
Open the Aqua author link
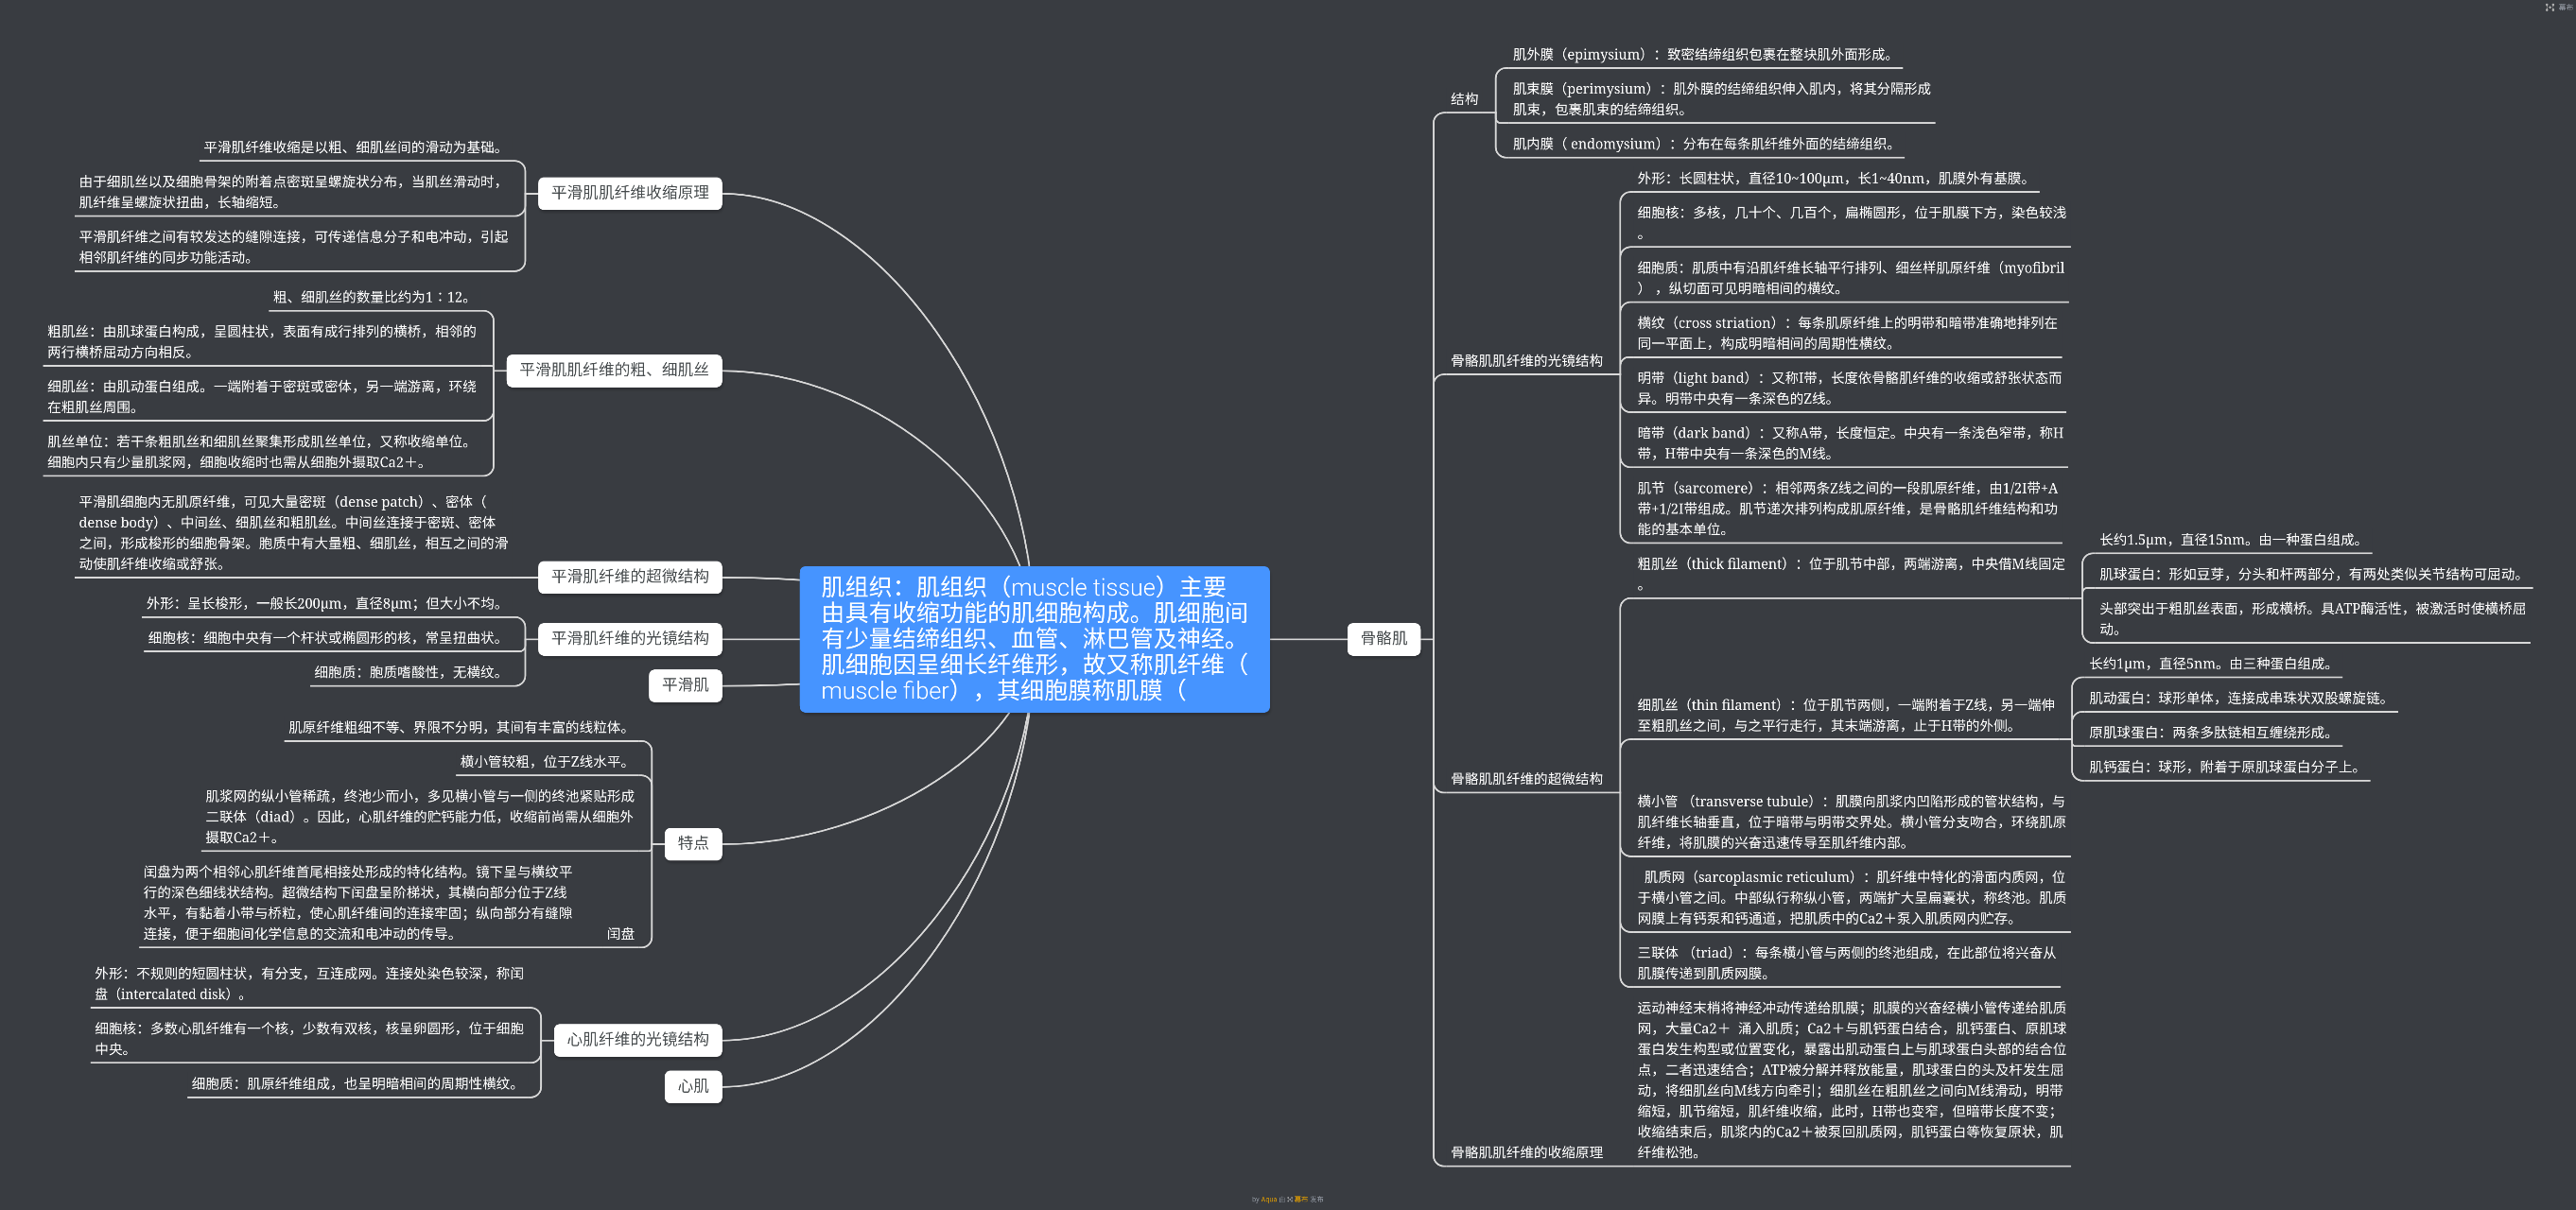pos(1269,1199)
